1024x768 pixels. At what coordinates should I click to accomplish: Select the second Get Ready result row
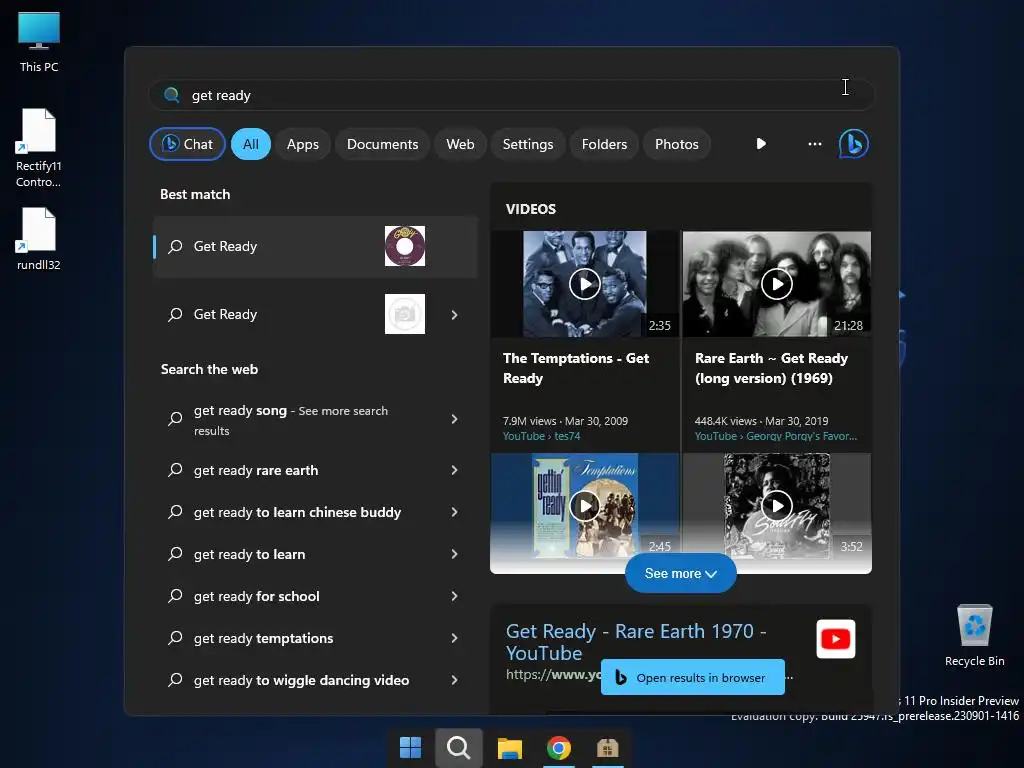pos(315,314)
